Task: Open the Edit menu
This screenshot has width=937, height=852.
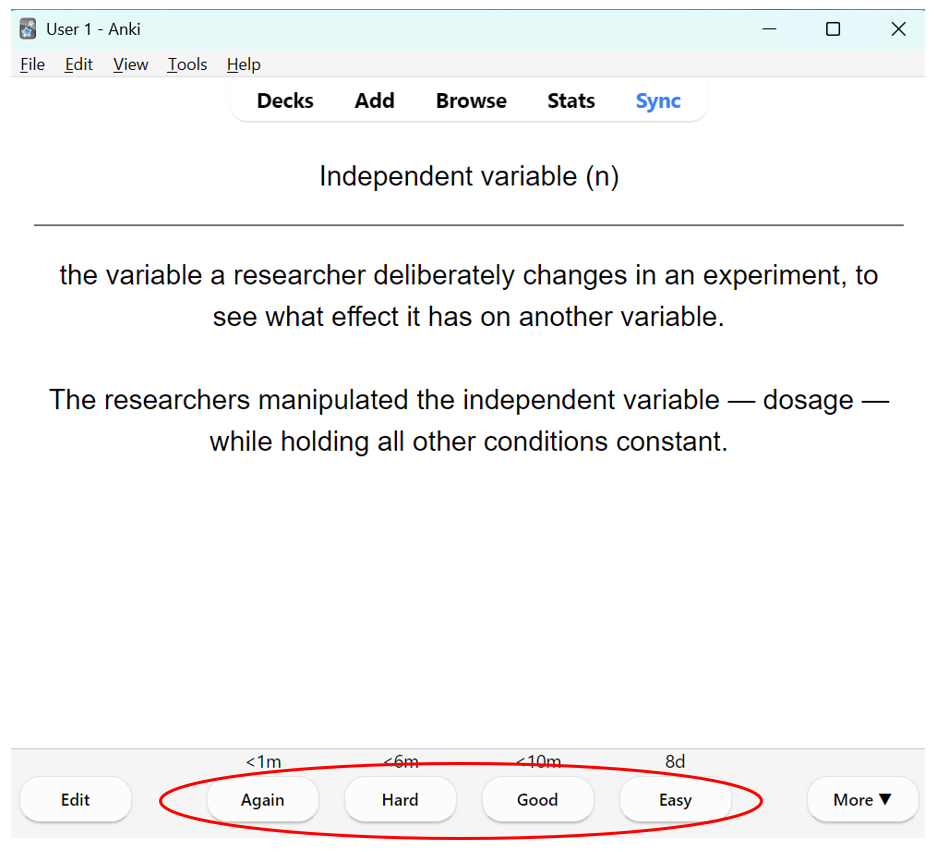Action: 79,65
